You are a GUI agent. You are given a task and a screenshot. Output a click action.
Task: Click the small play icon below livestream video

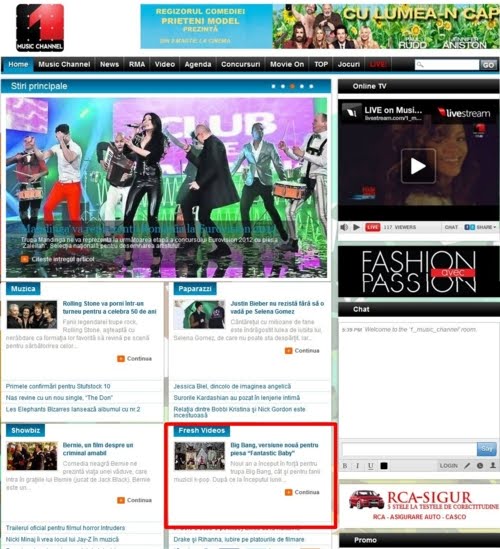click(x=356, y=227)
